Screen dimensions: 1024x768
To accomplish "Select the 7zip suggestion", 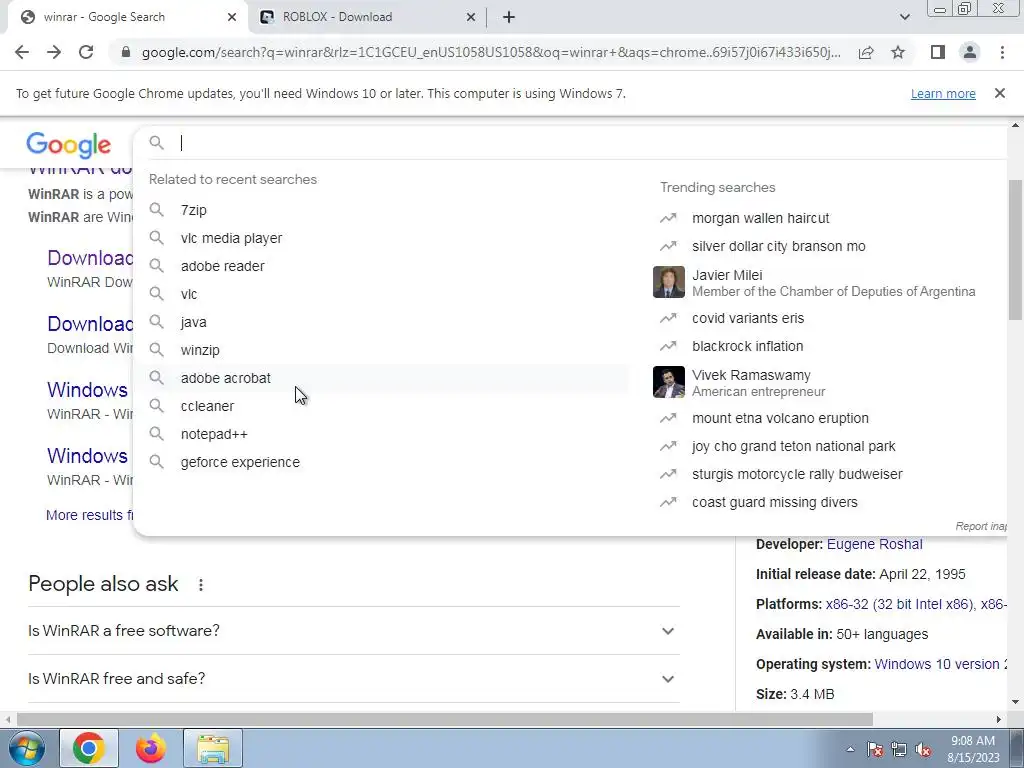I will pos(381,210).
